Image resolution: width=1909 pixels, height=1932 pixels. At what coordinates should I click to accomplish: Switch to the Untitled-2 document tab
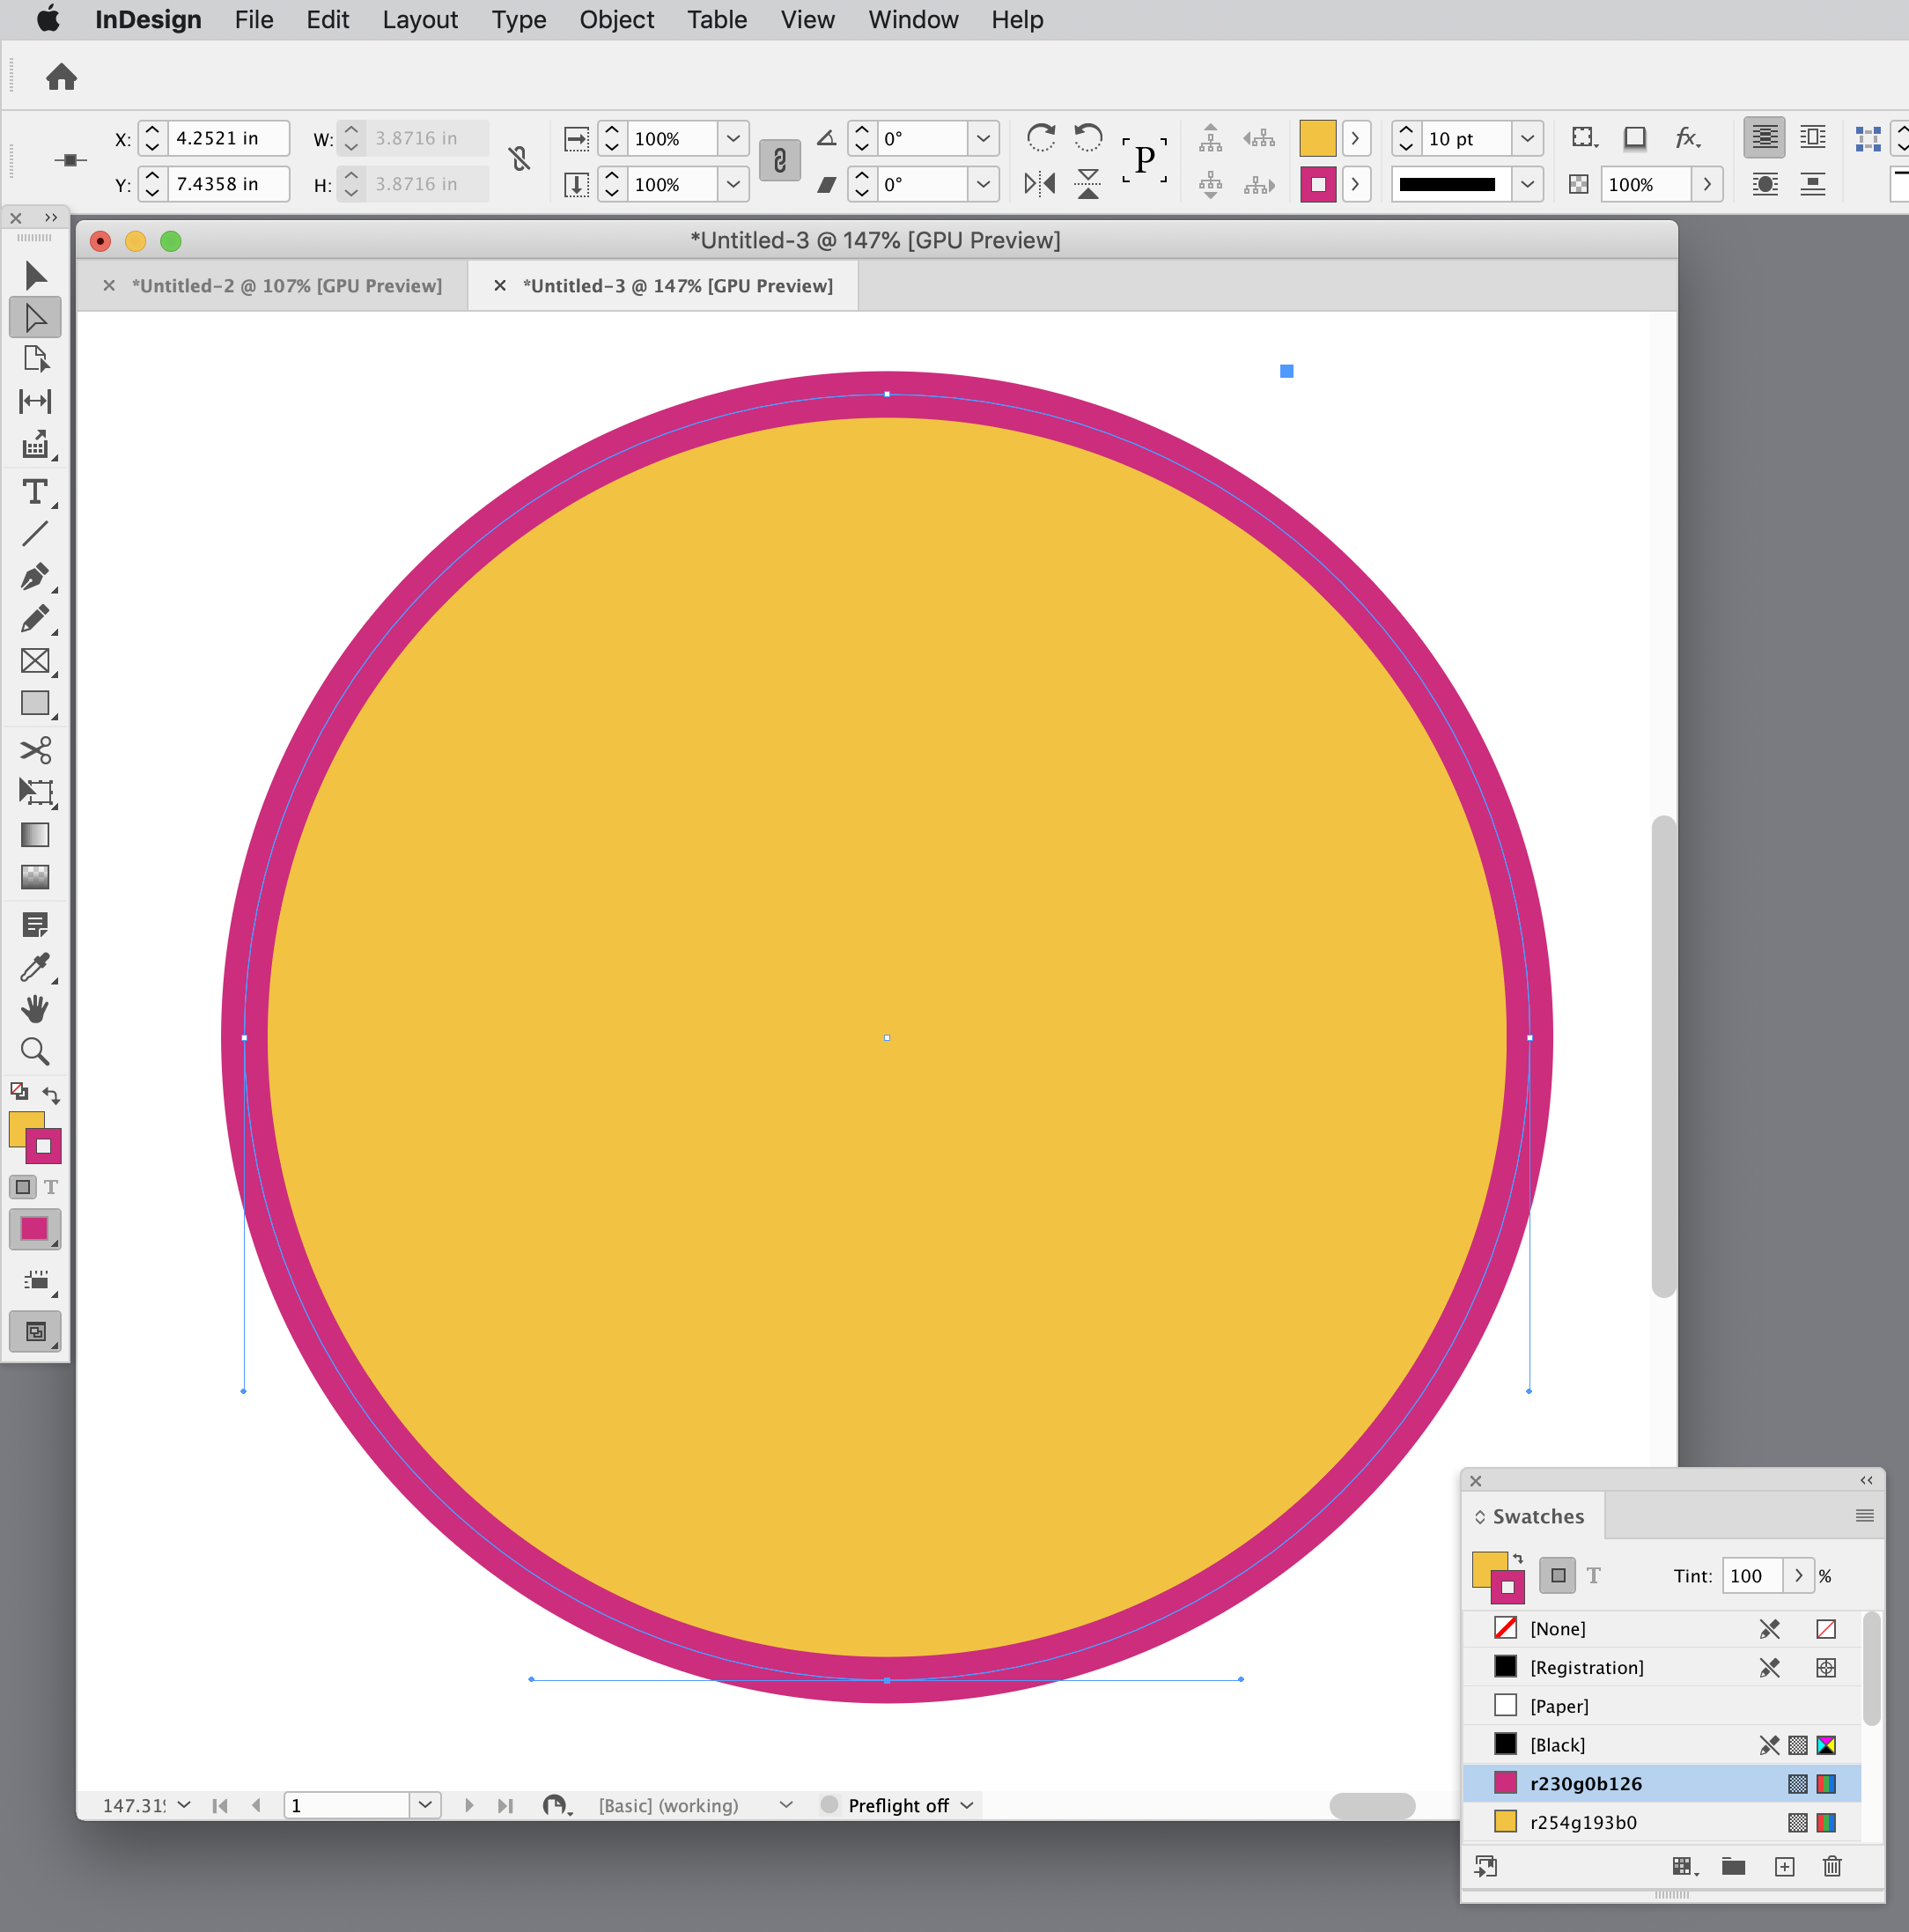287,285
